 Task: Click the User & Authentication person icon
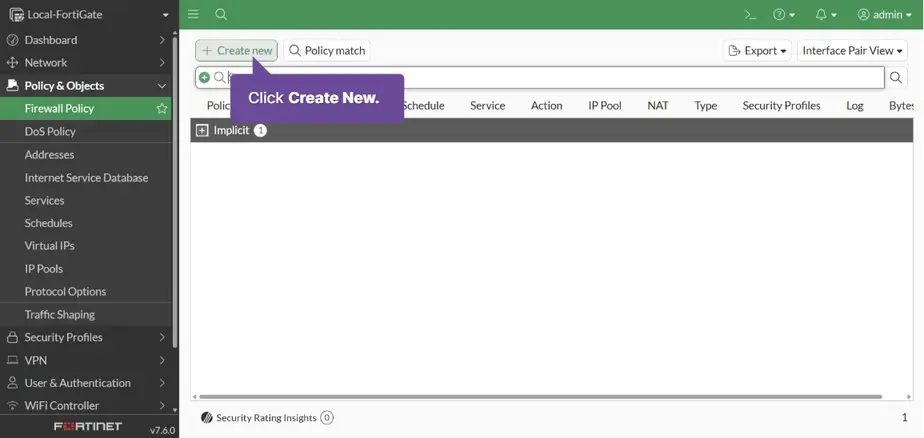point(12,383)
